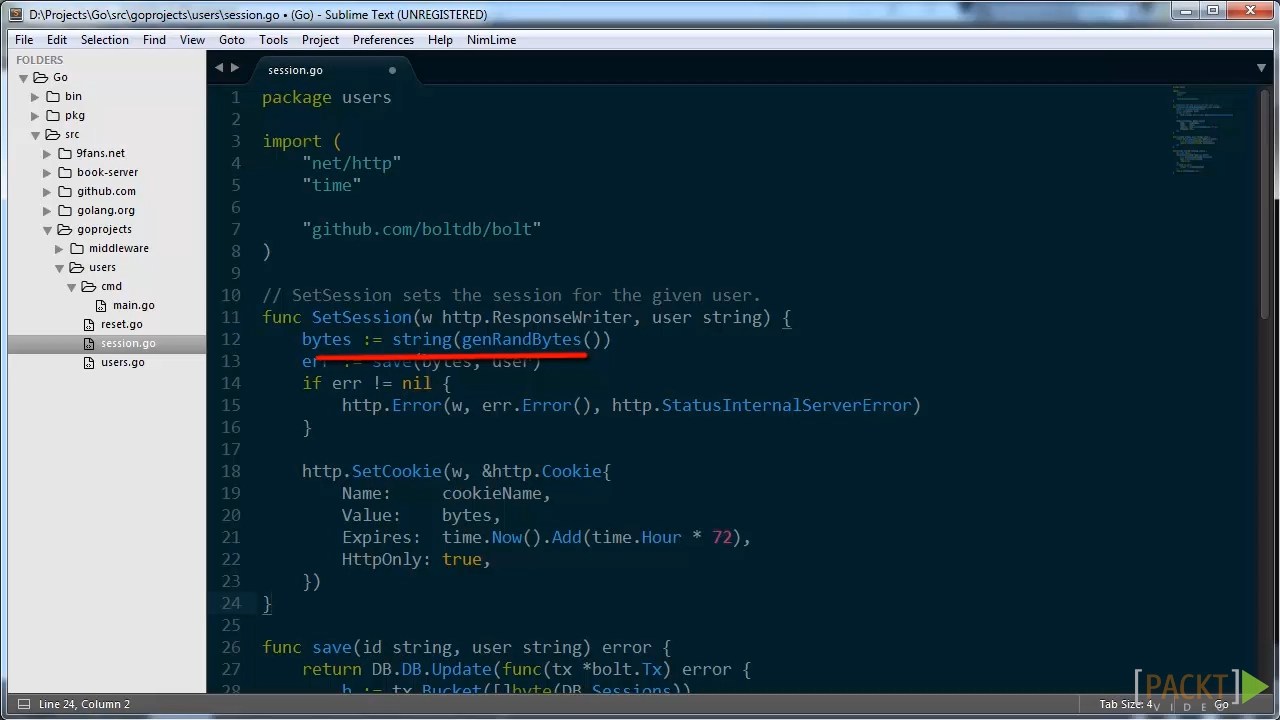Click the Go folder icon
1280x720 pixels.
41,77
